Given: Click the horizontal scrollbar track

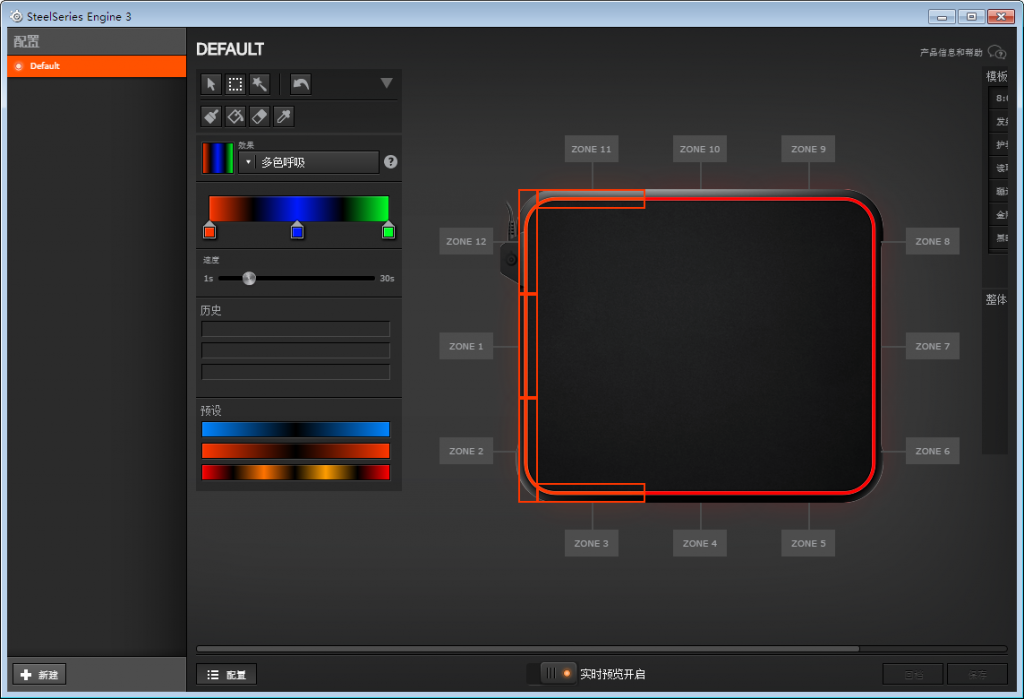Looking at the screenshot, I should tap(601, 649).
